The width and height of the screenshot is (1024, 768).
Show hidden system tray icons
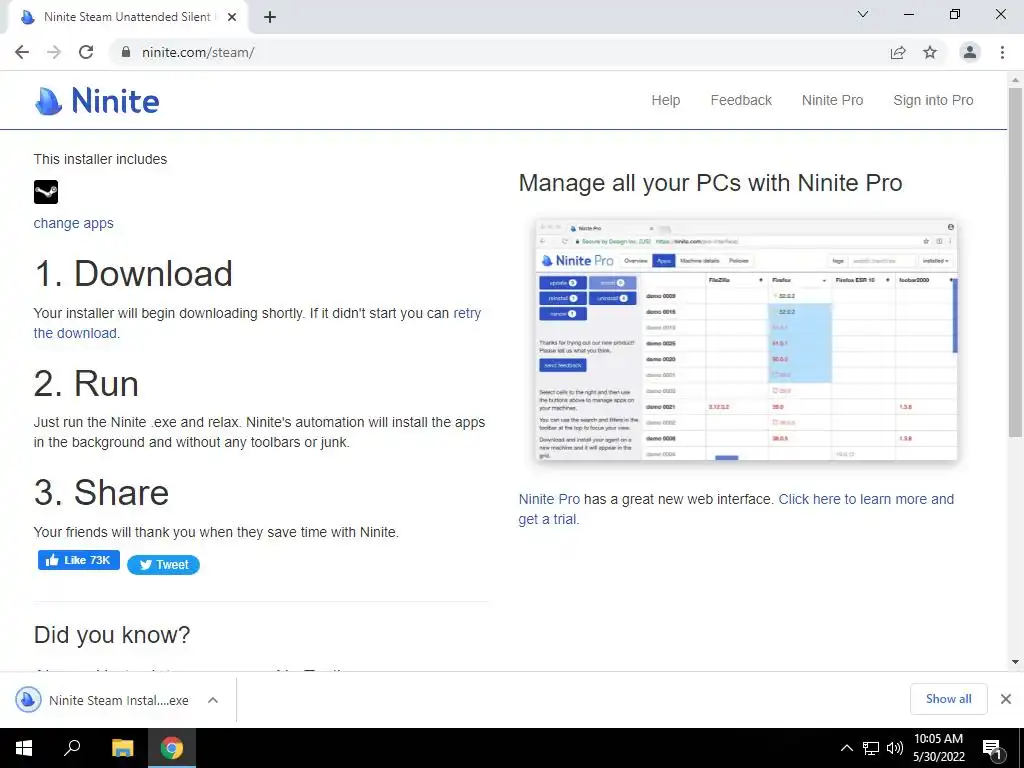point(846,748)
